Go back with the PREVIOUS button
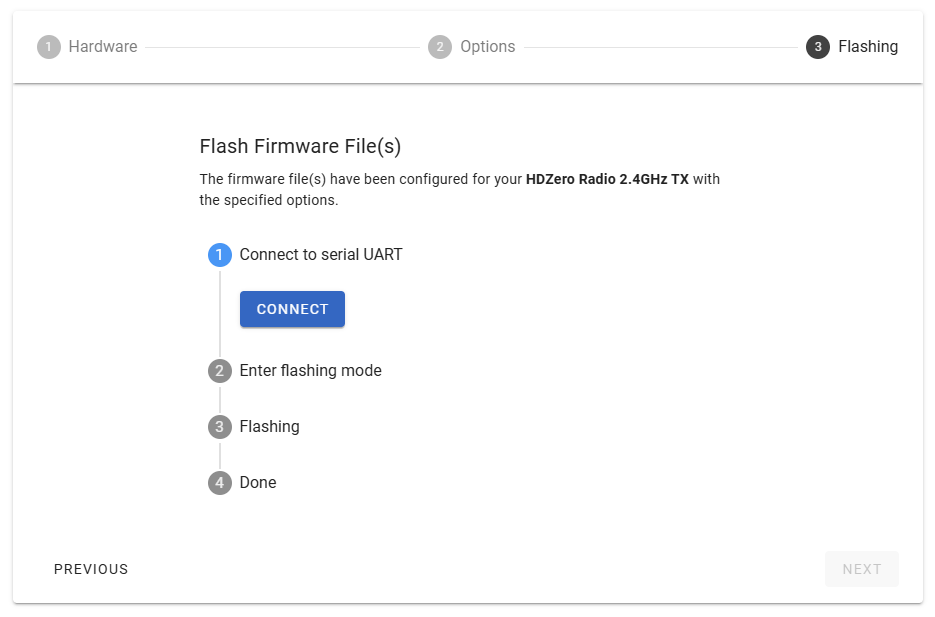 [x=91, y=569]
